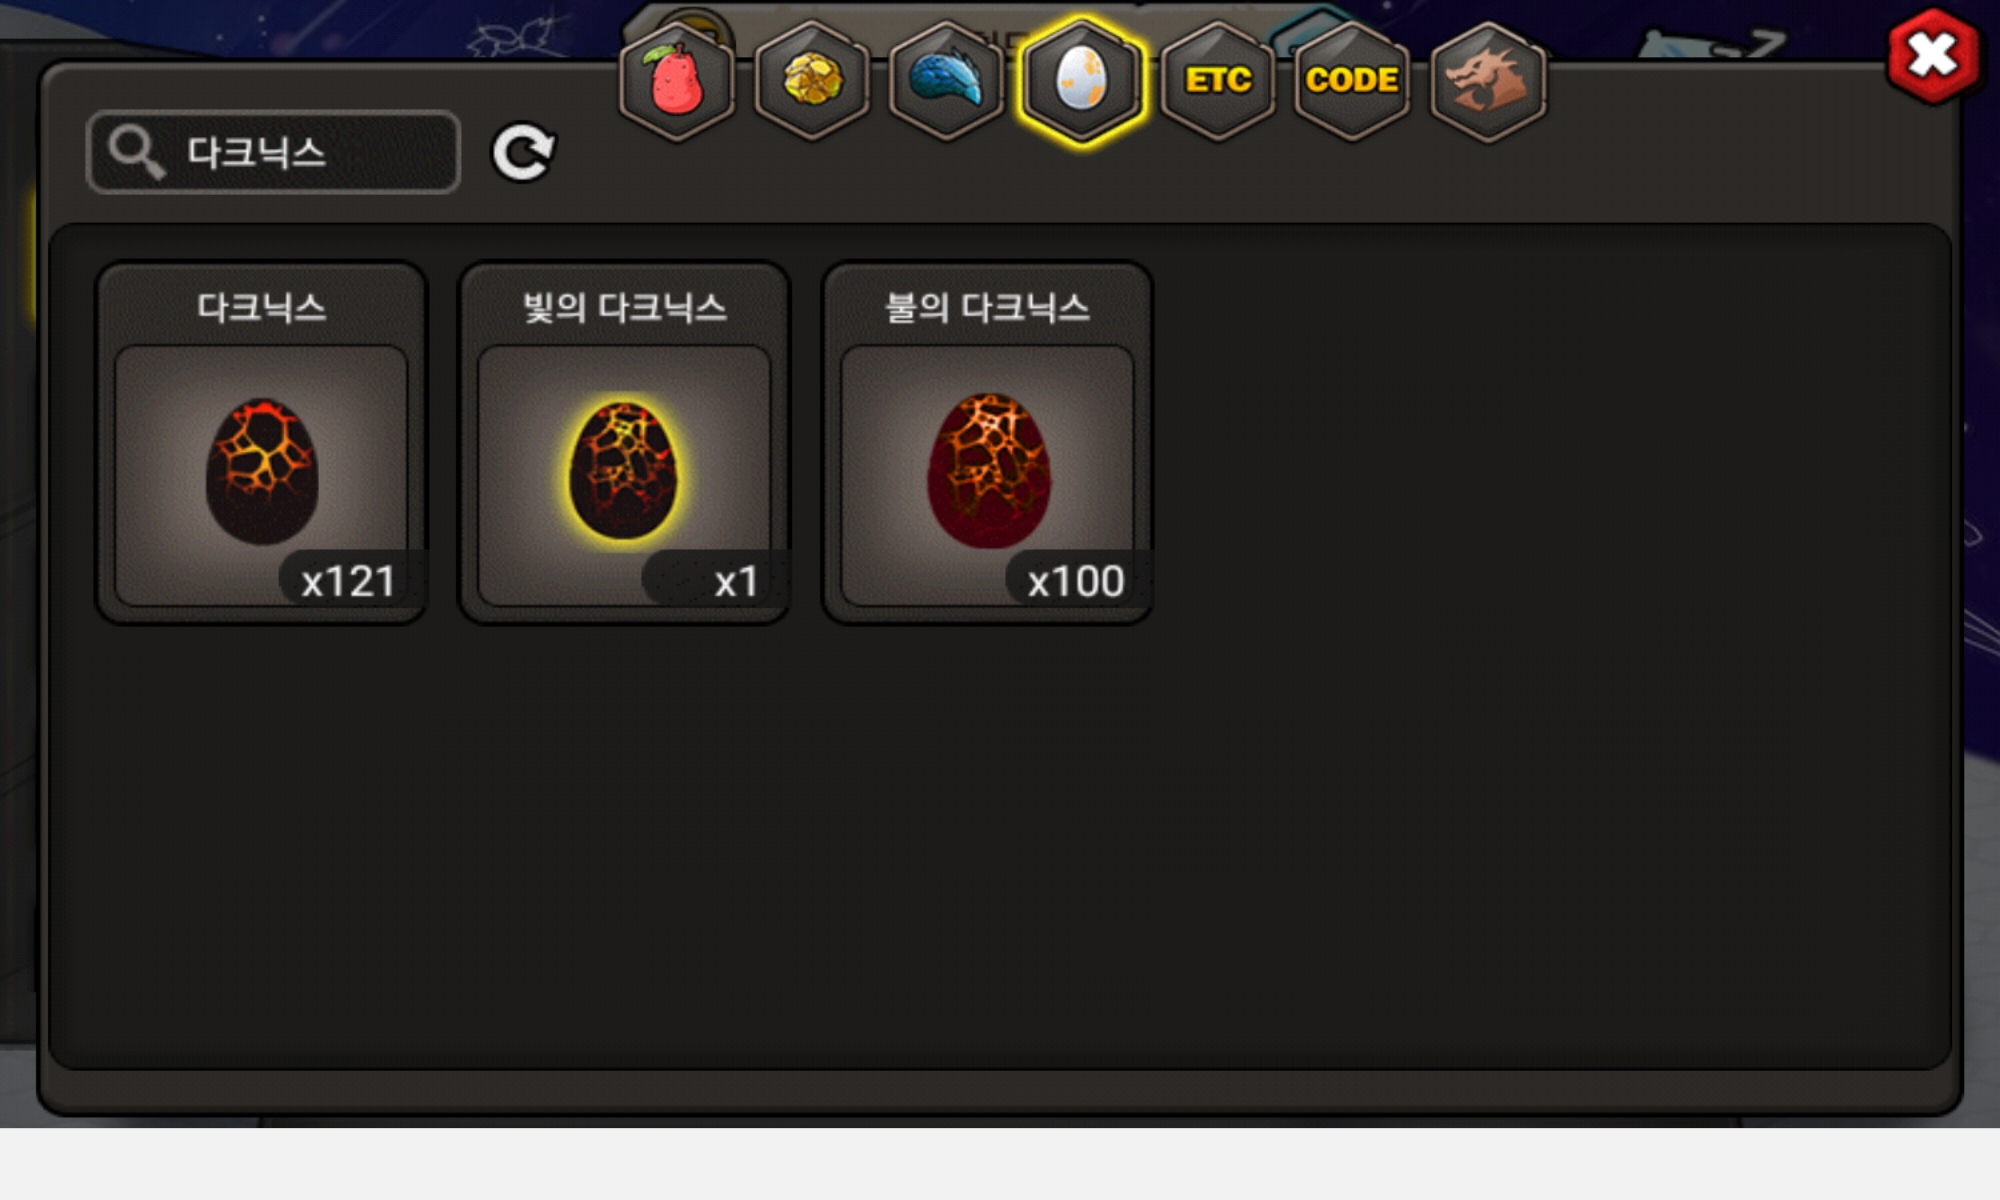The image size is (2000, 1200).
Task: Select the 빛의 다크닉스 glowing egg card
Action: point(625,443)
